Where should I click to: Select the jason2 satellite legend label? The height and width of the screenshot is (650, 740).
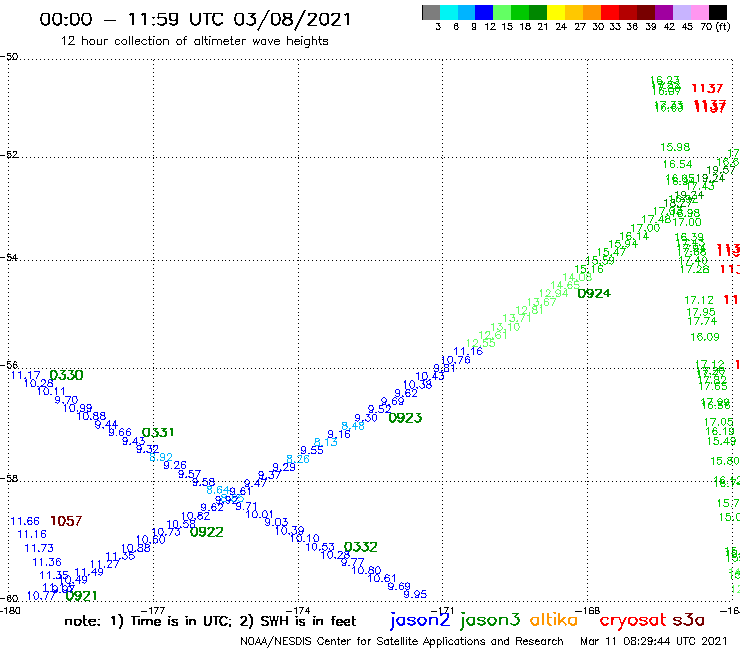(420, 620)
